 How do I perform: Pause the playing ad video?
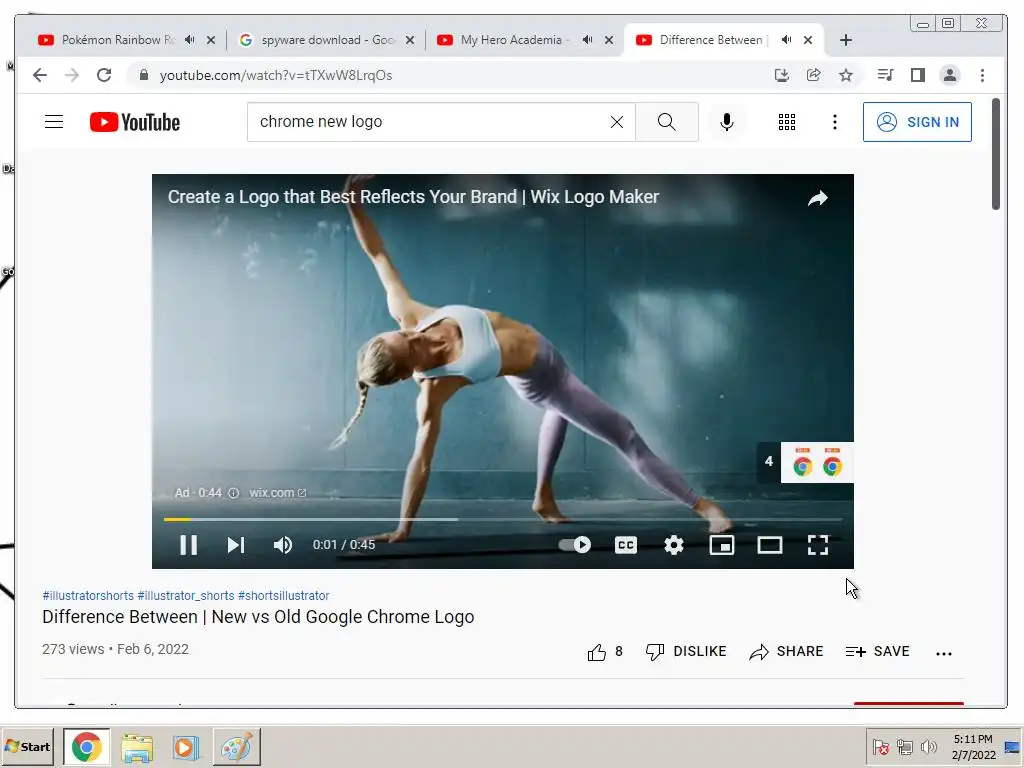[188, 545]
